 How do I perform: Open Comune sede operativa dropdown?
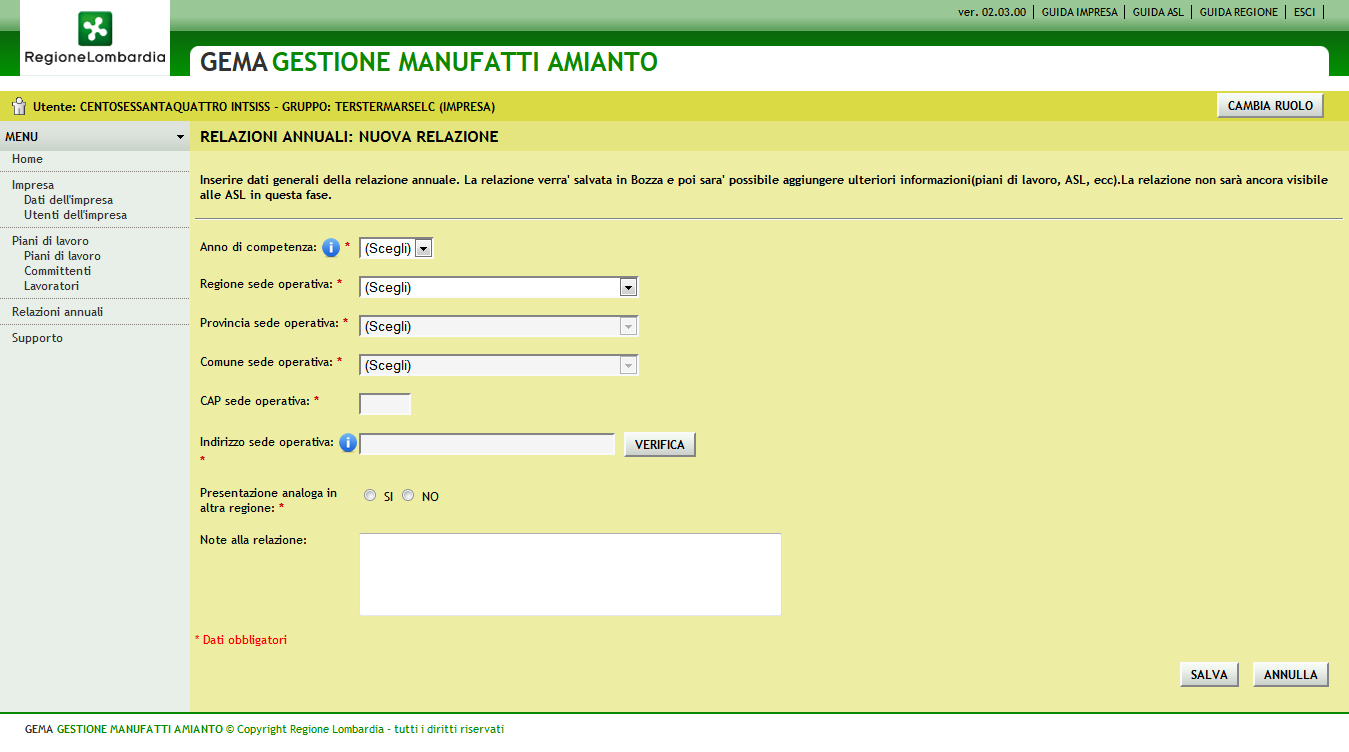pyautogui.click(x=498, y=366)
